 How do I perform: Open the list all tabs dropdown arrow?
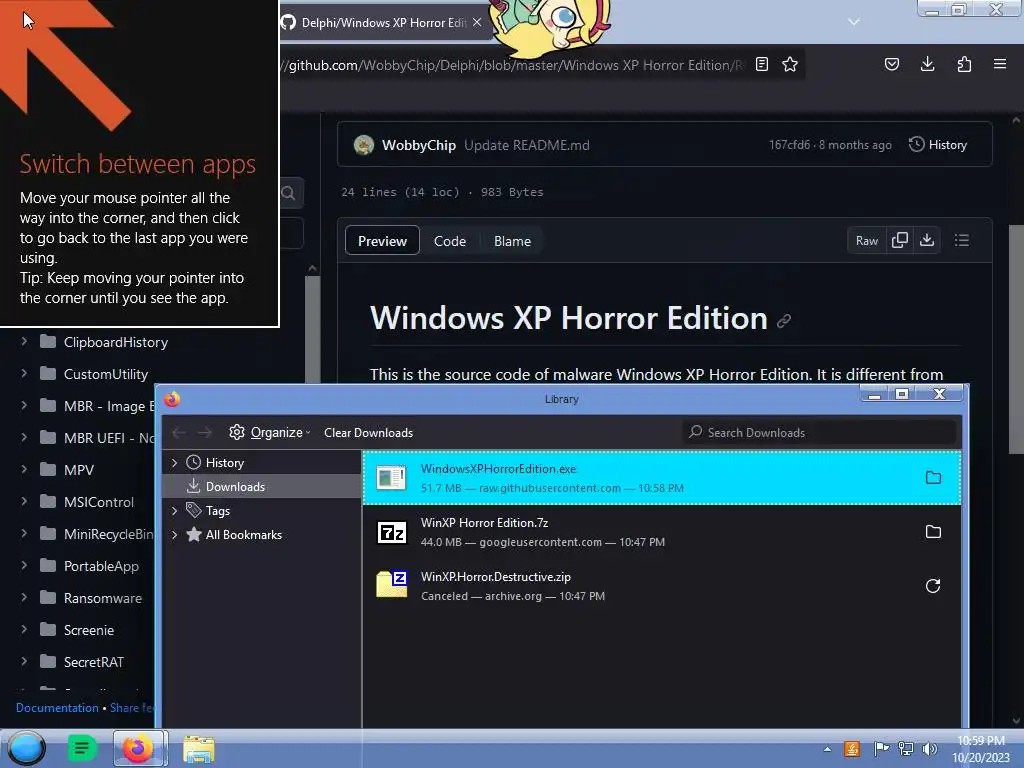pos(854,22)
